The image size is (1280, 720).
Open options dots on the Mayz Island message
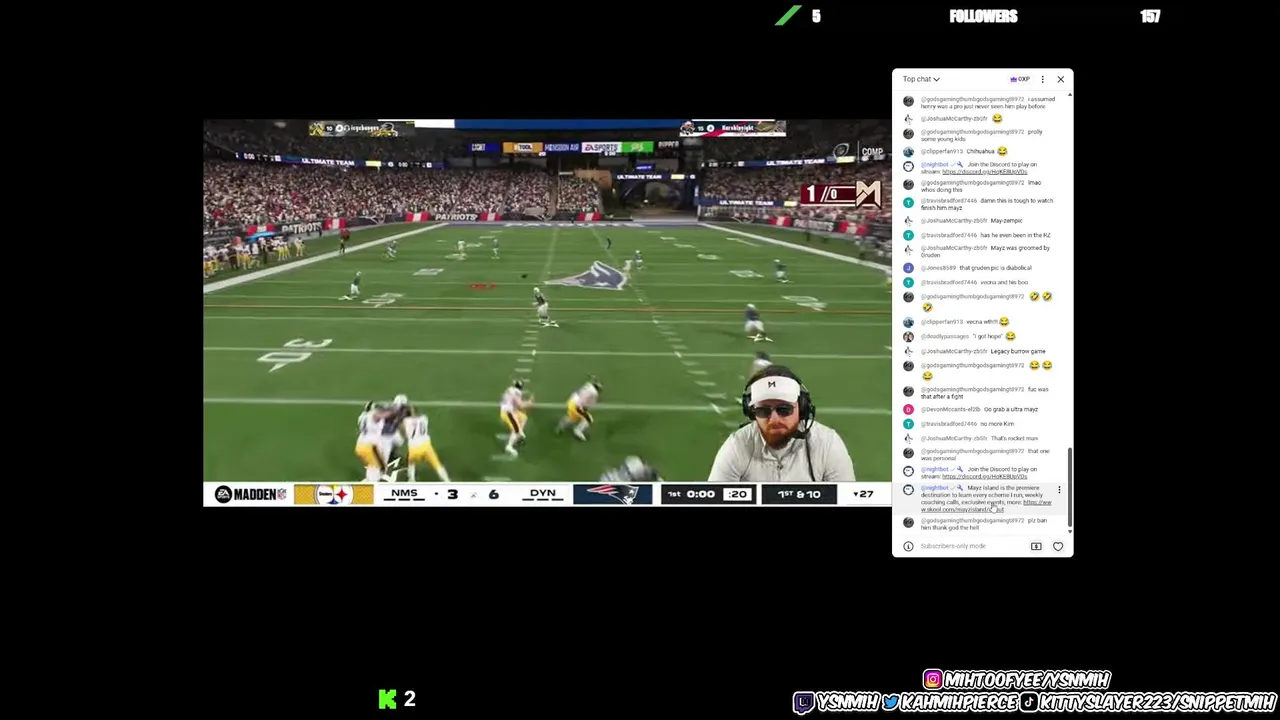tap(1059, 490)
